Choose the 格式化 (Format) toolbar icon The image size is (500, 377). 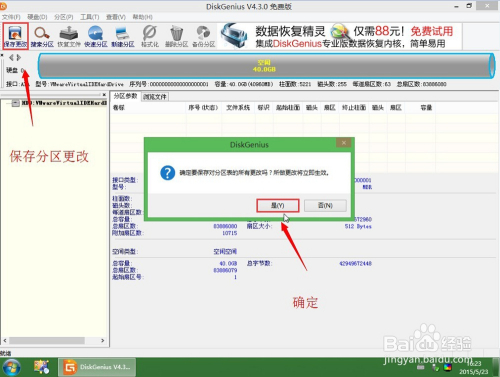point(150,36)
